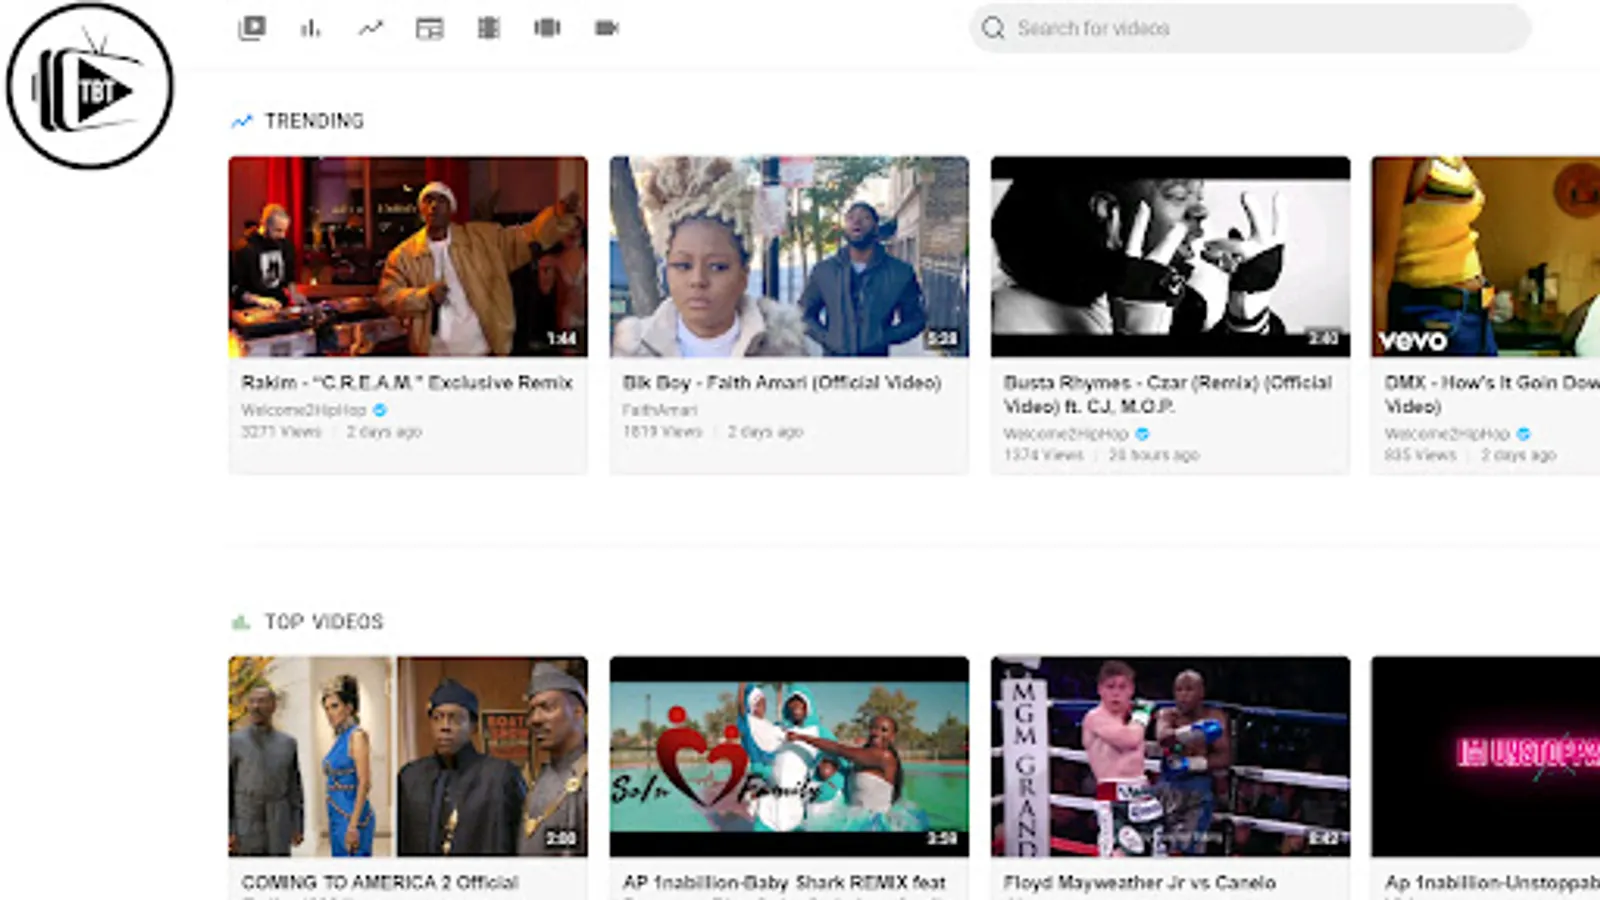Viewport: 1600px width, 900px height.
Task: Open title 'Rakim - C.R.E.A.M. Exclusive Remix'
Action: (407, 383)
